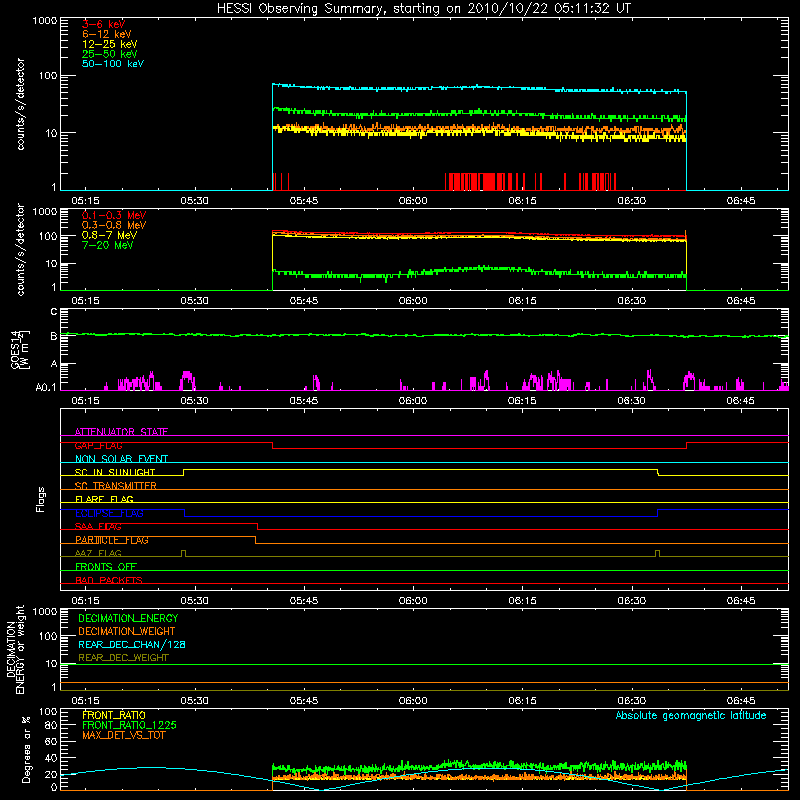Select the GAP_FLAG label
Viewport: 800px width, 800px height.
[x=98, y=445]
